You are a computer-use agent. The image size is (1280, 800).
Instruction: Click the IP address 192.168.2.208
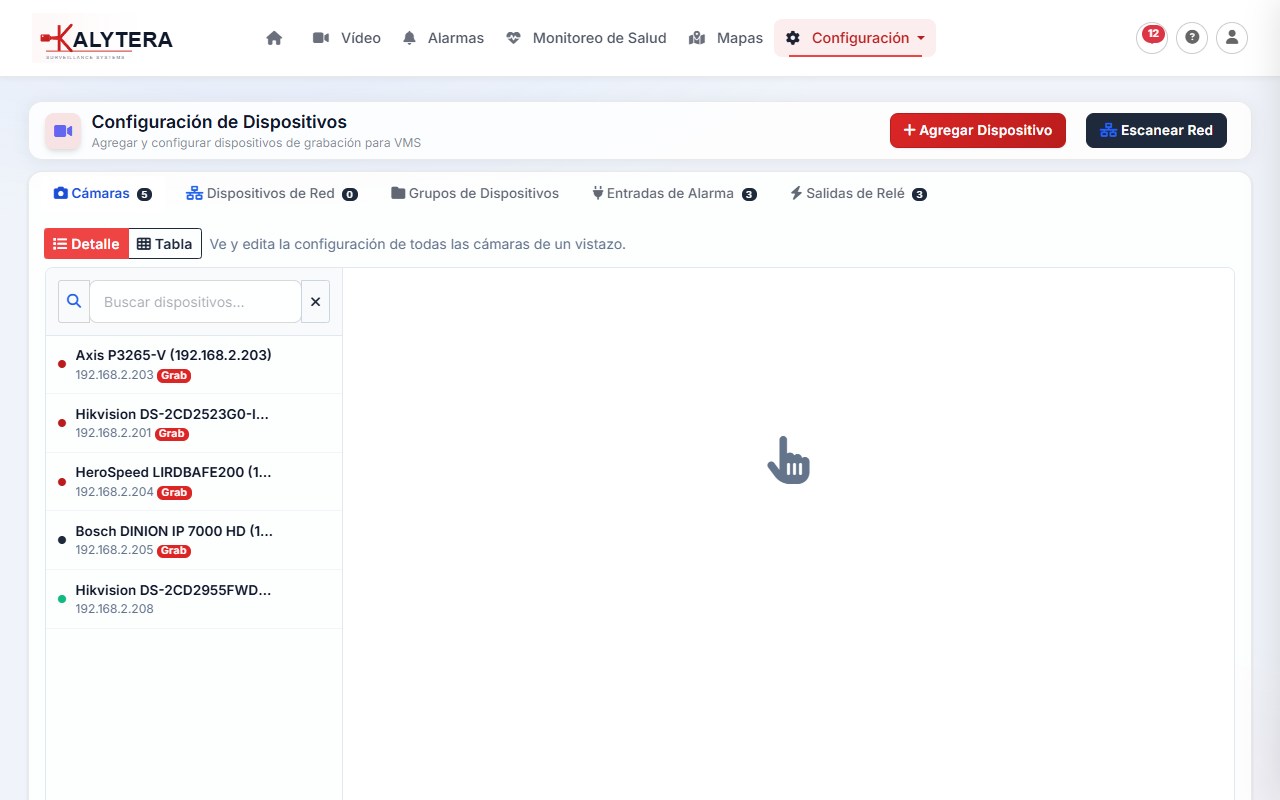(115, 609)
